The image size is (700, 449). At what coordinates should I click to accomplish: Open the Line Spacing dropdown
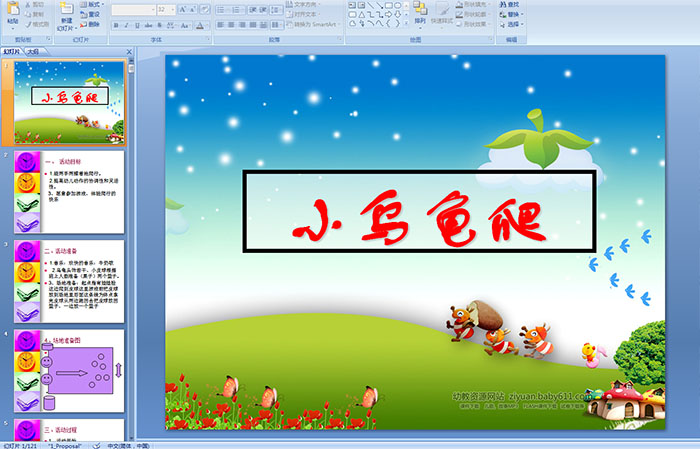coord(276,10)
